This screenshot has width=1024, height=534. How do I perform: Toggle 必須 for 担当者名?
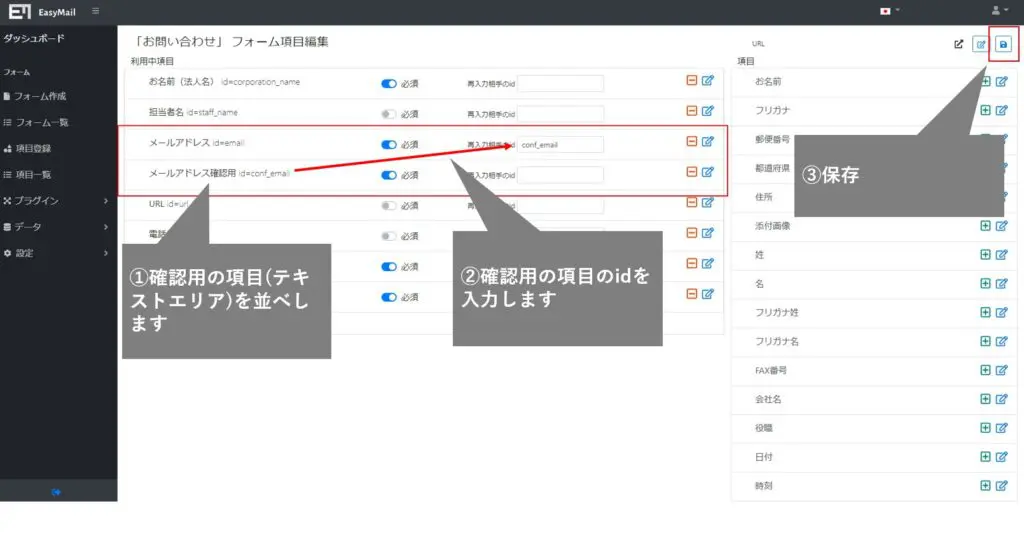click(x=389, y=114)
